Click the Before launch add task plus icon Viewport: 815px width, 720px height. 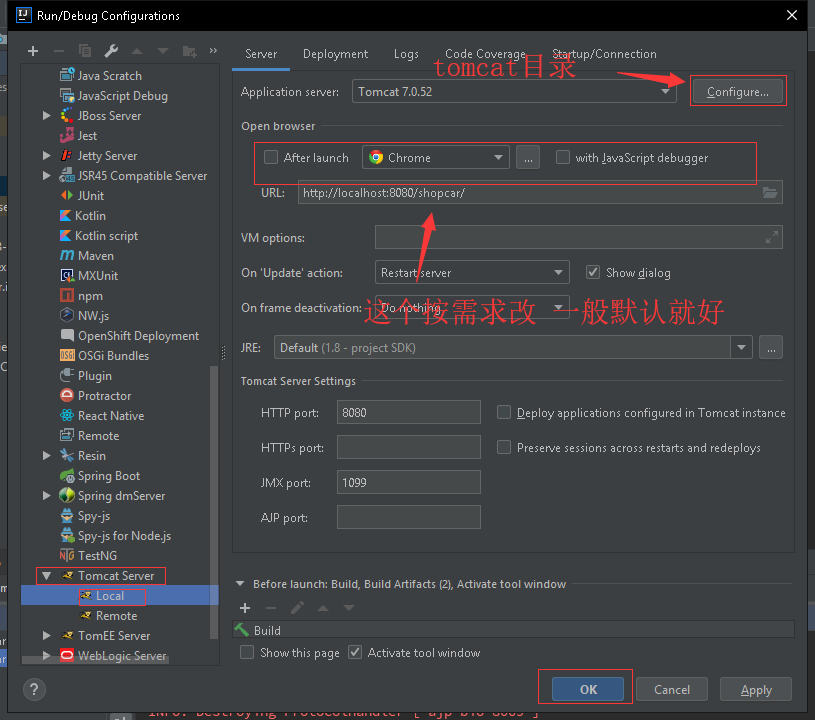tap(245, 608)
